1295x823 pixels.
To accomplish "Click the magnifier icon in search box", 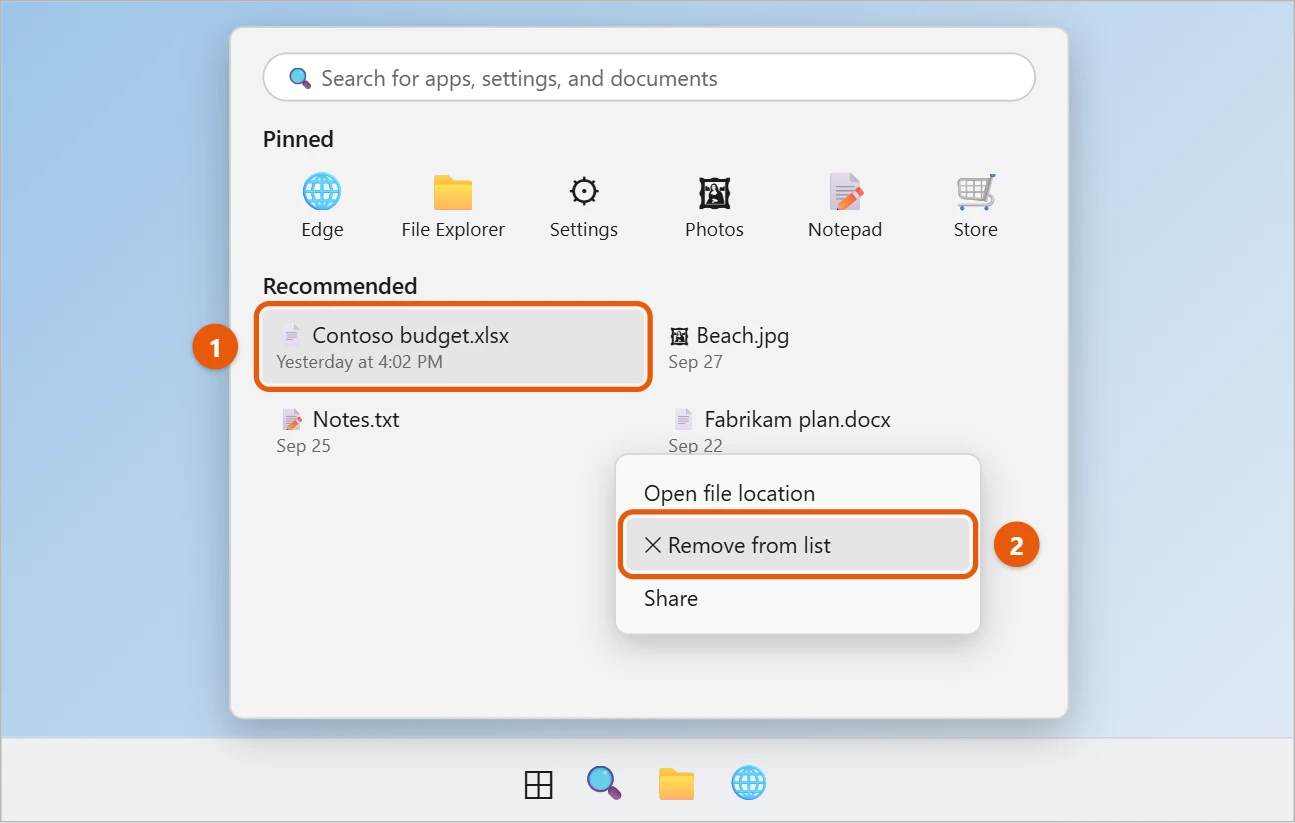I will [300, 78].
